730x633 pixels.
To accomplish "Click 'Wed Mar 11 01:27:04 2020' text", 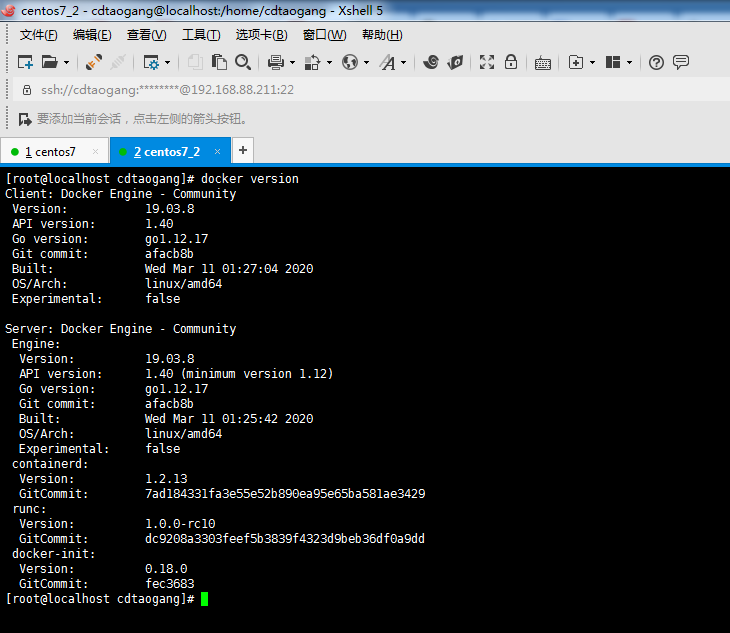I will pyautogui.click(x=229, y=269).
